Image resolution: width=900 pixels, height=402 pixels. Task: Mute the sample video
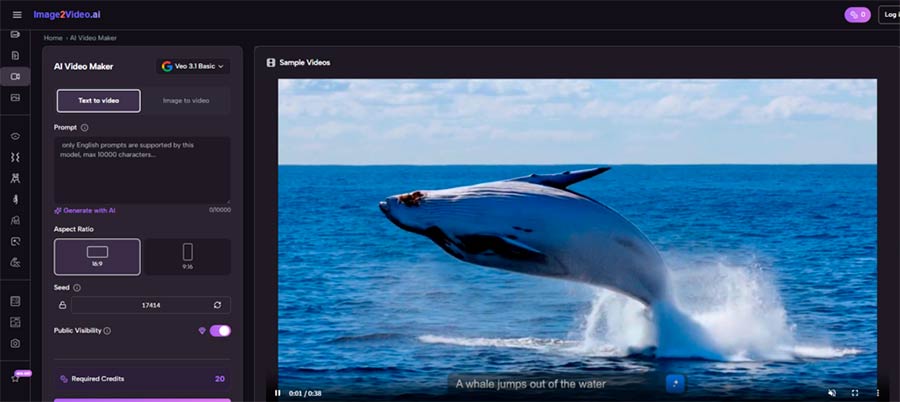pos(832,393)
